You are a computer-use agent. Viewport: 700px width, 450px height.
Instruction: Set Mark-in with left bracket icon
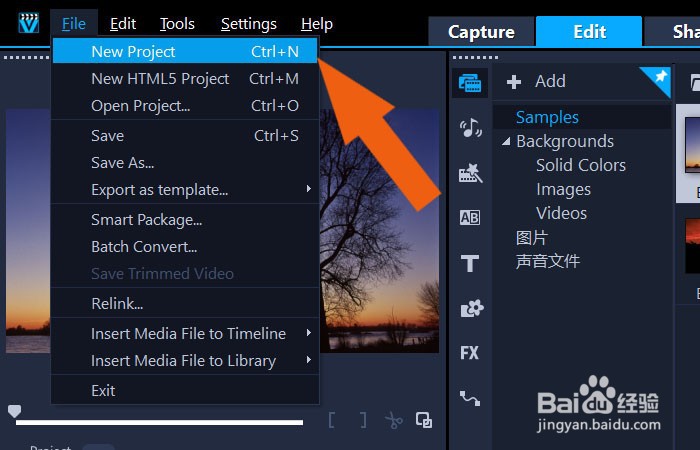click(x=332, y=420)
